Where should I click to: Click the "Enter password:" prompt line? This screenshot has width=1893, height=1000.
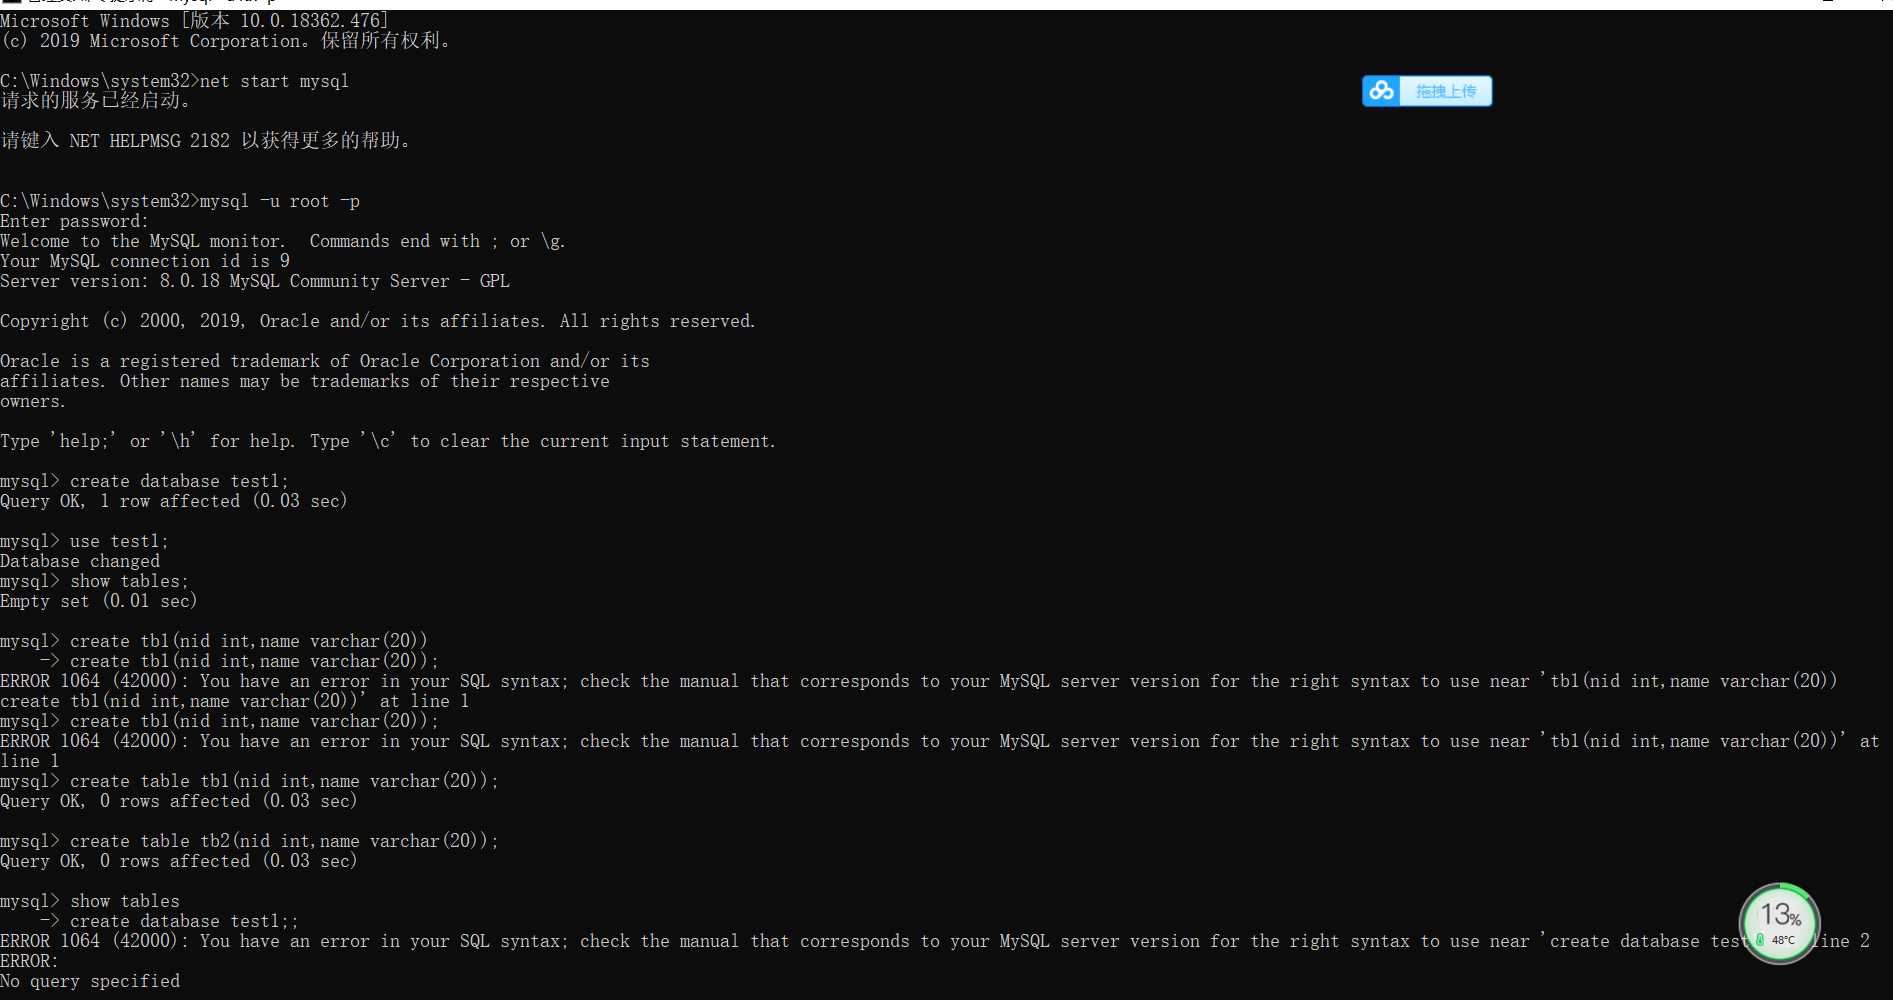[x=74, y=221]
